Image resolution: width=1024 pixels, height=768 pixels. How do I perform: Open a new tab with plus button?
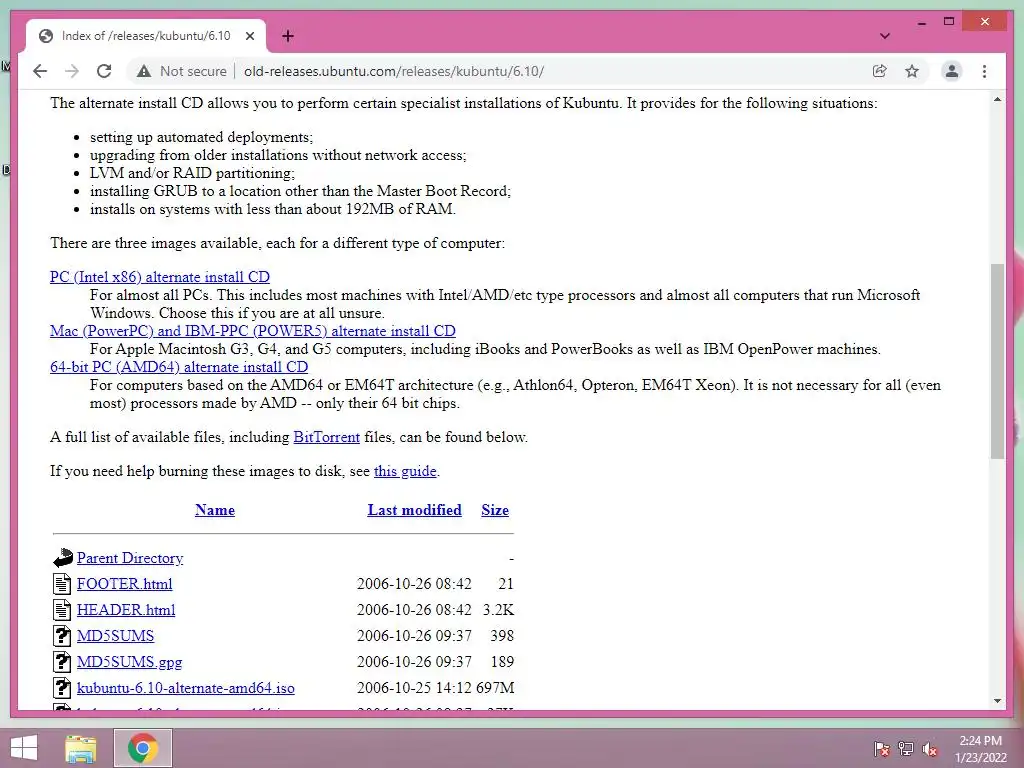pos(287,36)
